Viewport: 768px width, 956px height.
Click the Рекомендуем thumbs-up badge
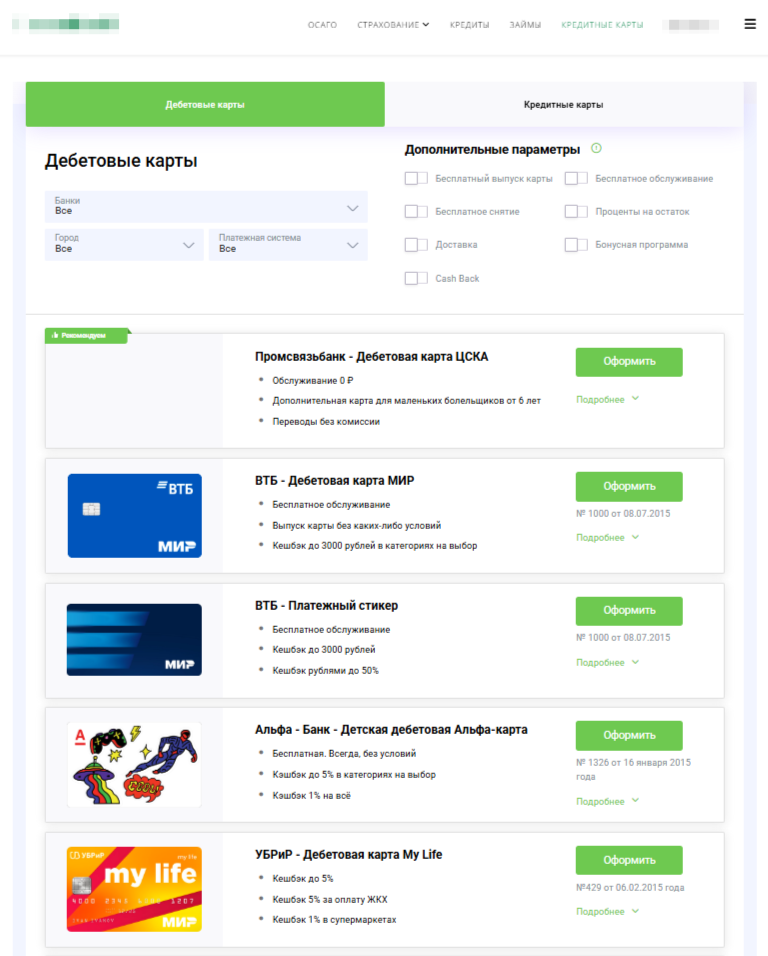click(87, 335)
